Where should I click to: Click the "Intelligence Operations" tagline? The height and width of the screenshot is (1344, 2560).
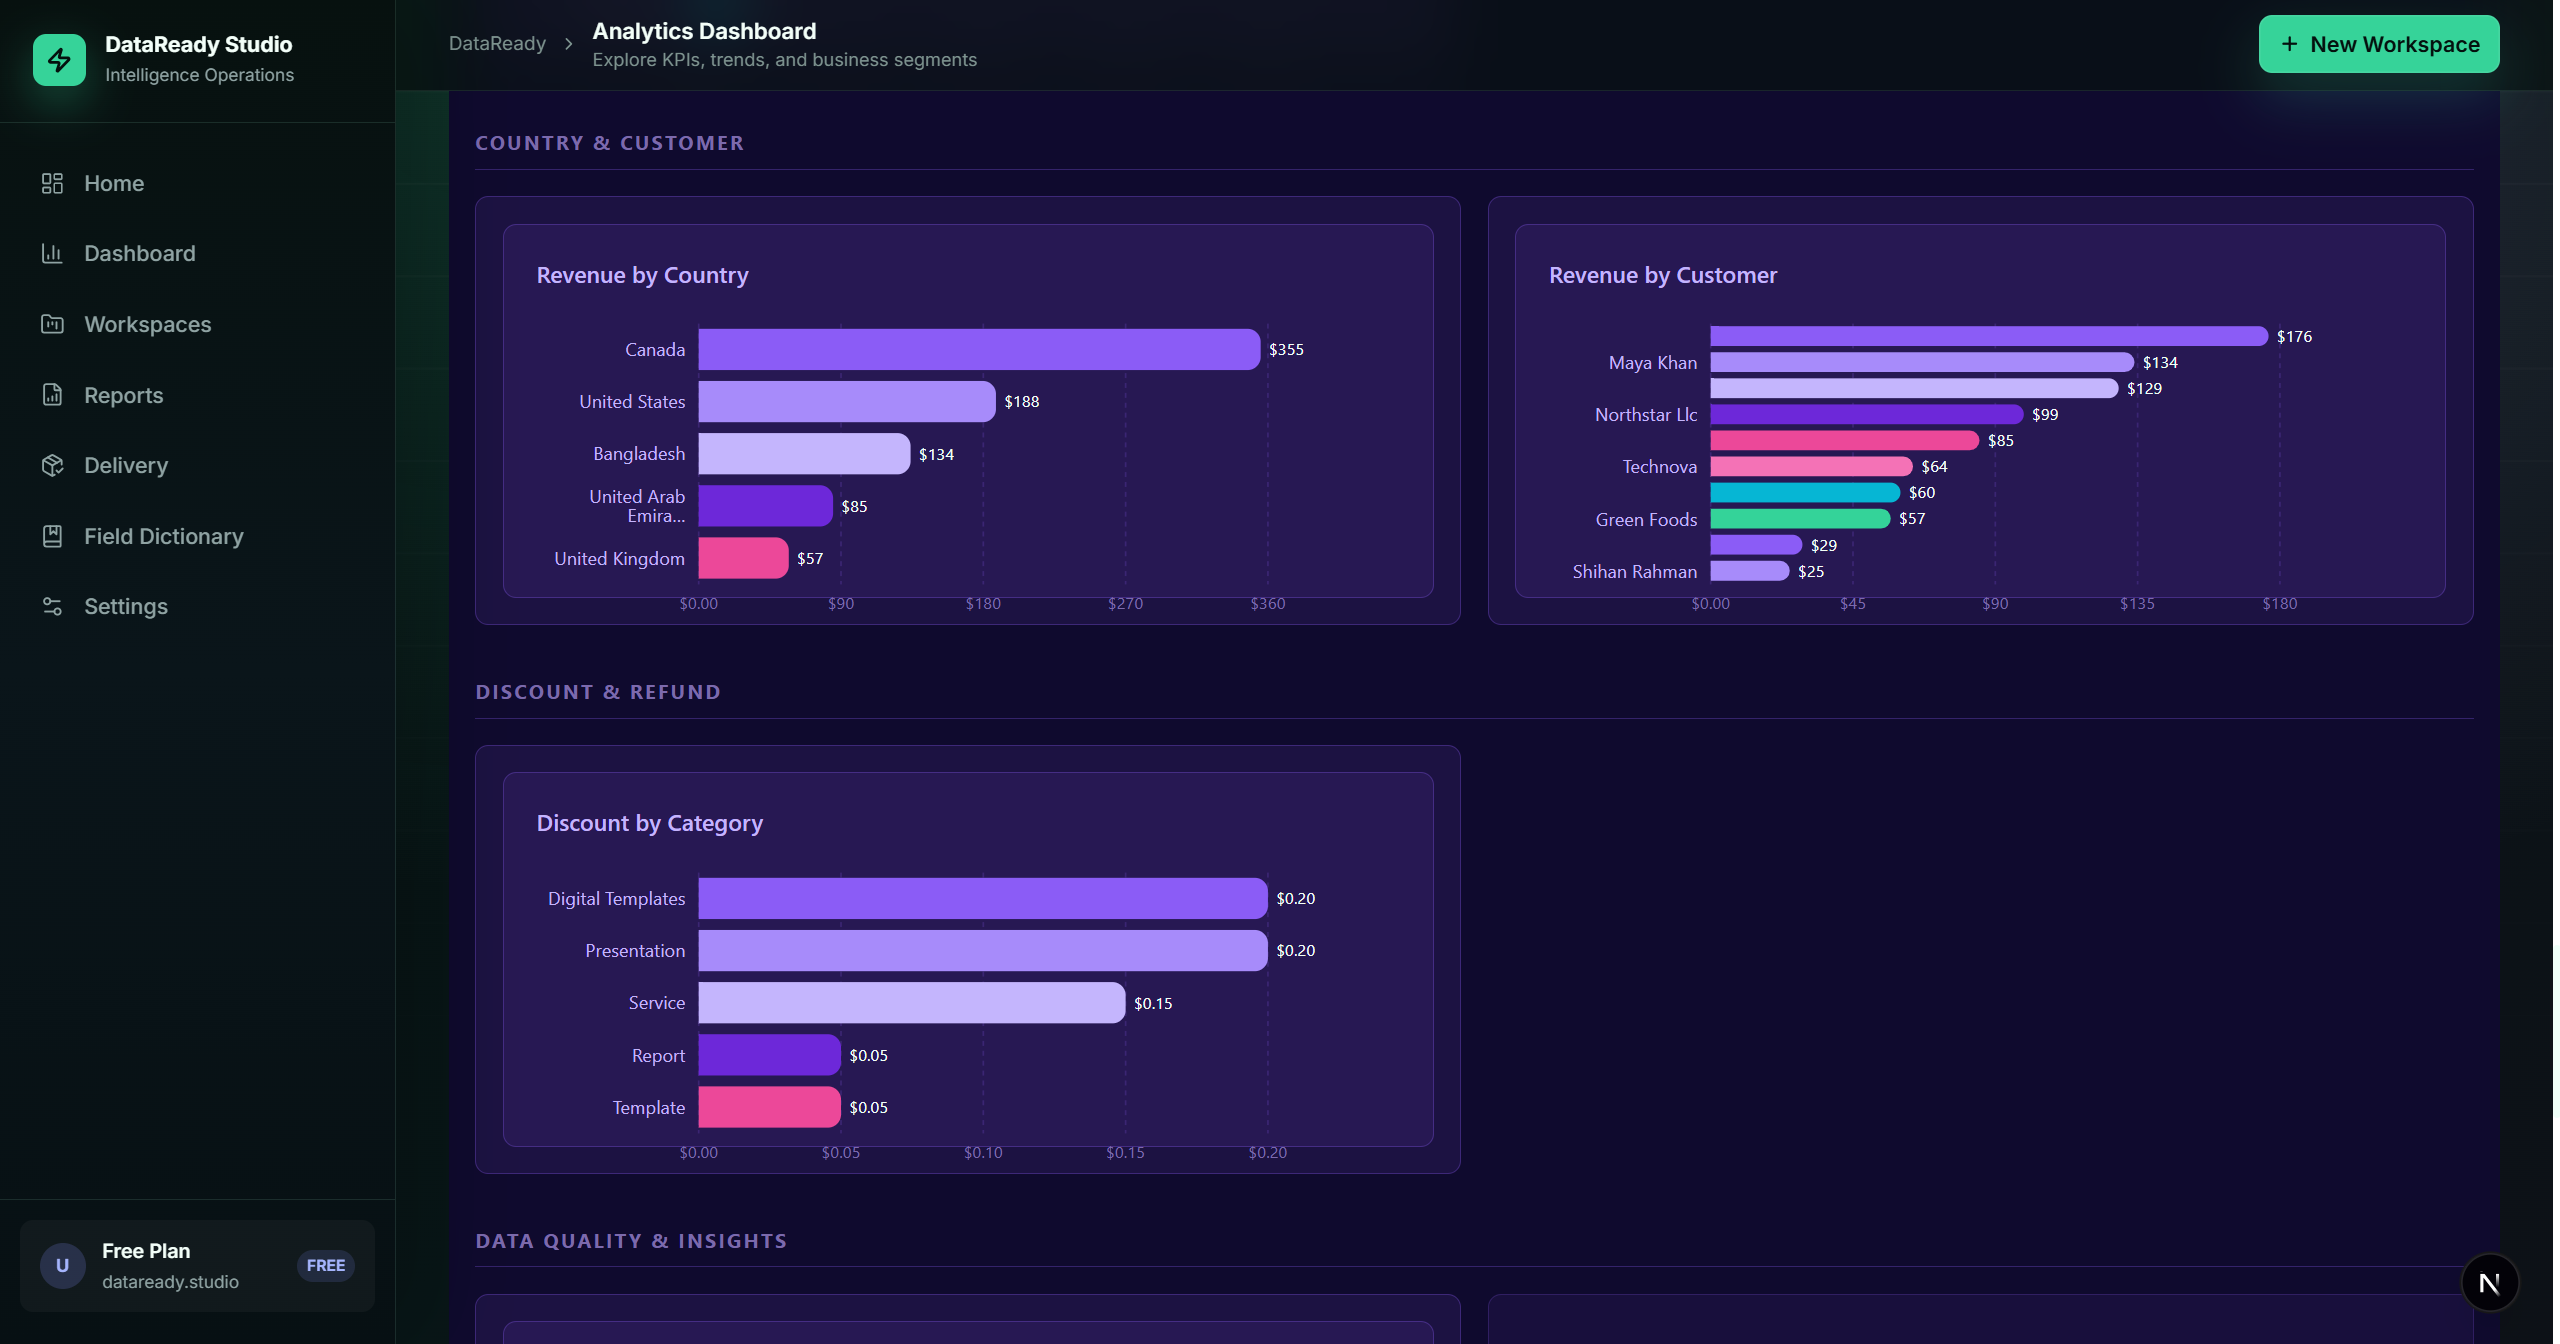click(x=199, y=75)
